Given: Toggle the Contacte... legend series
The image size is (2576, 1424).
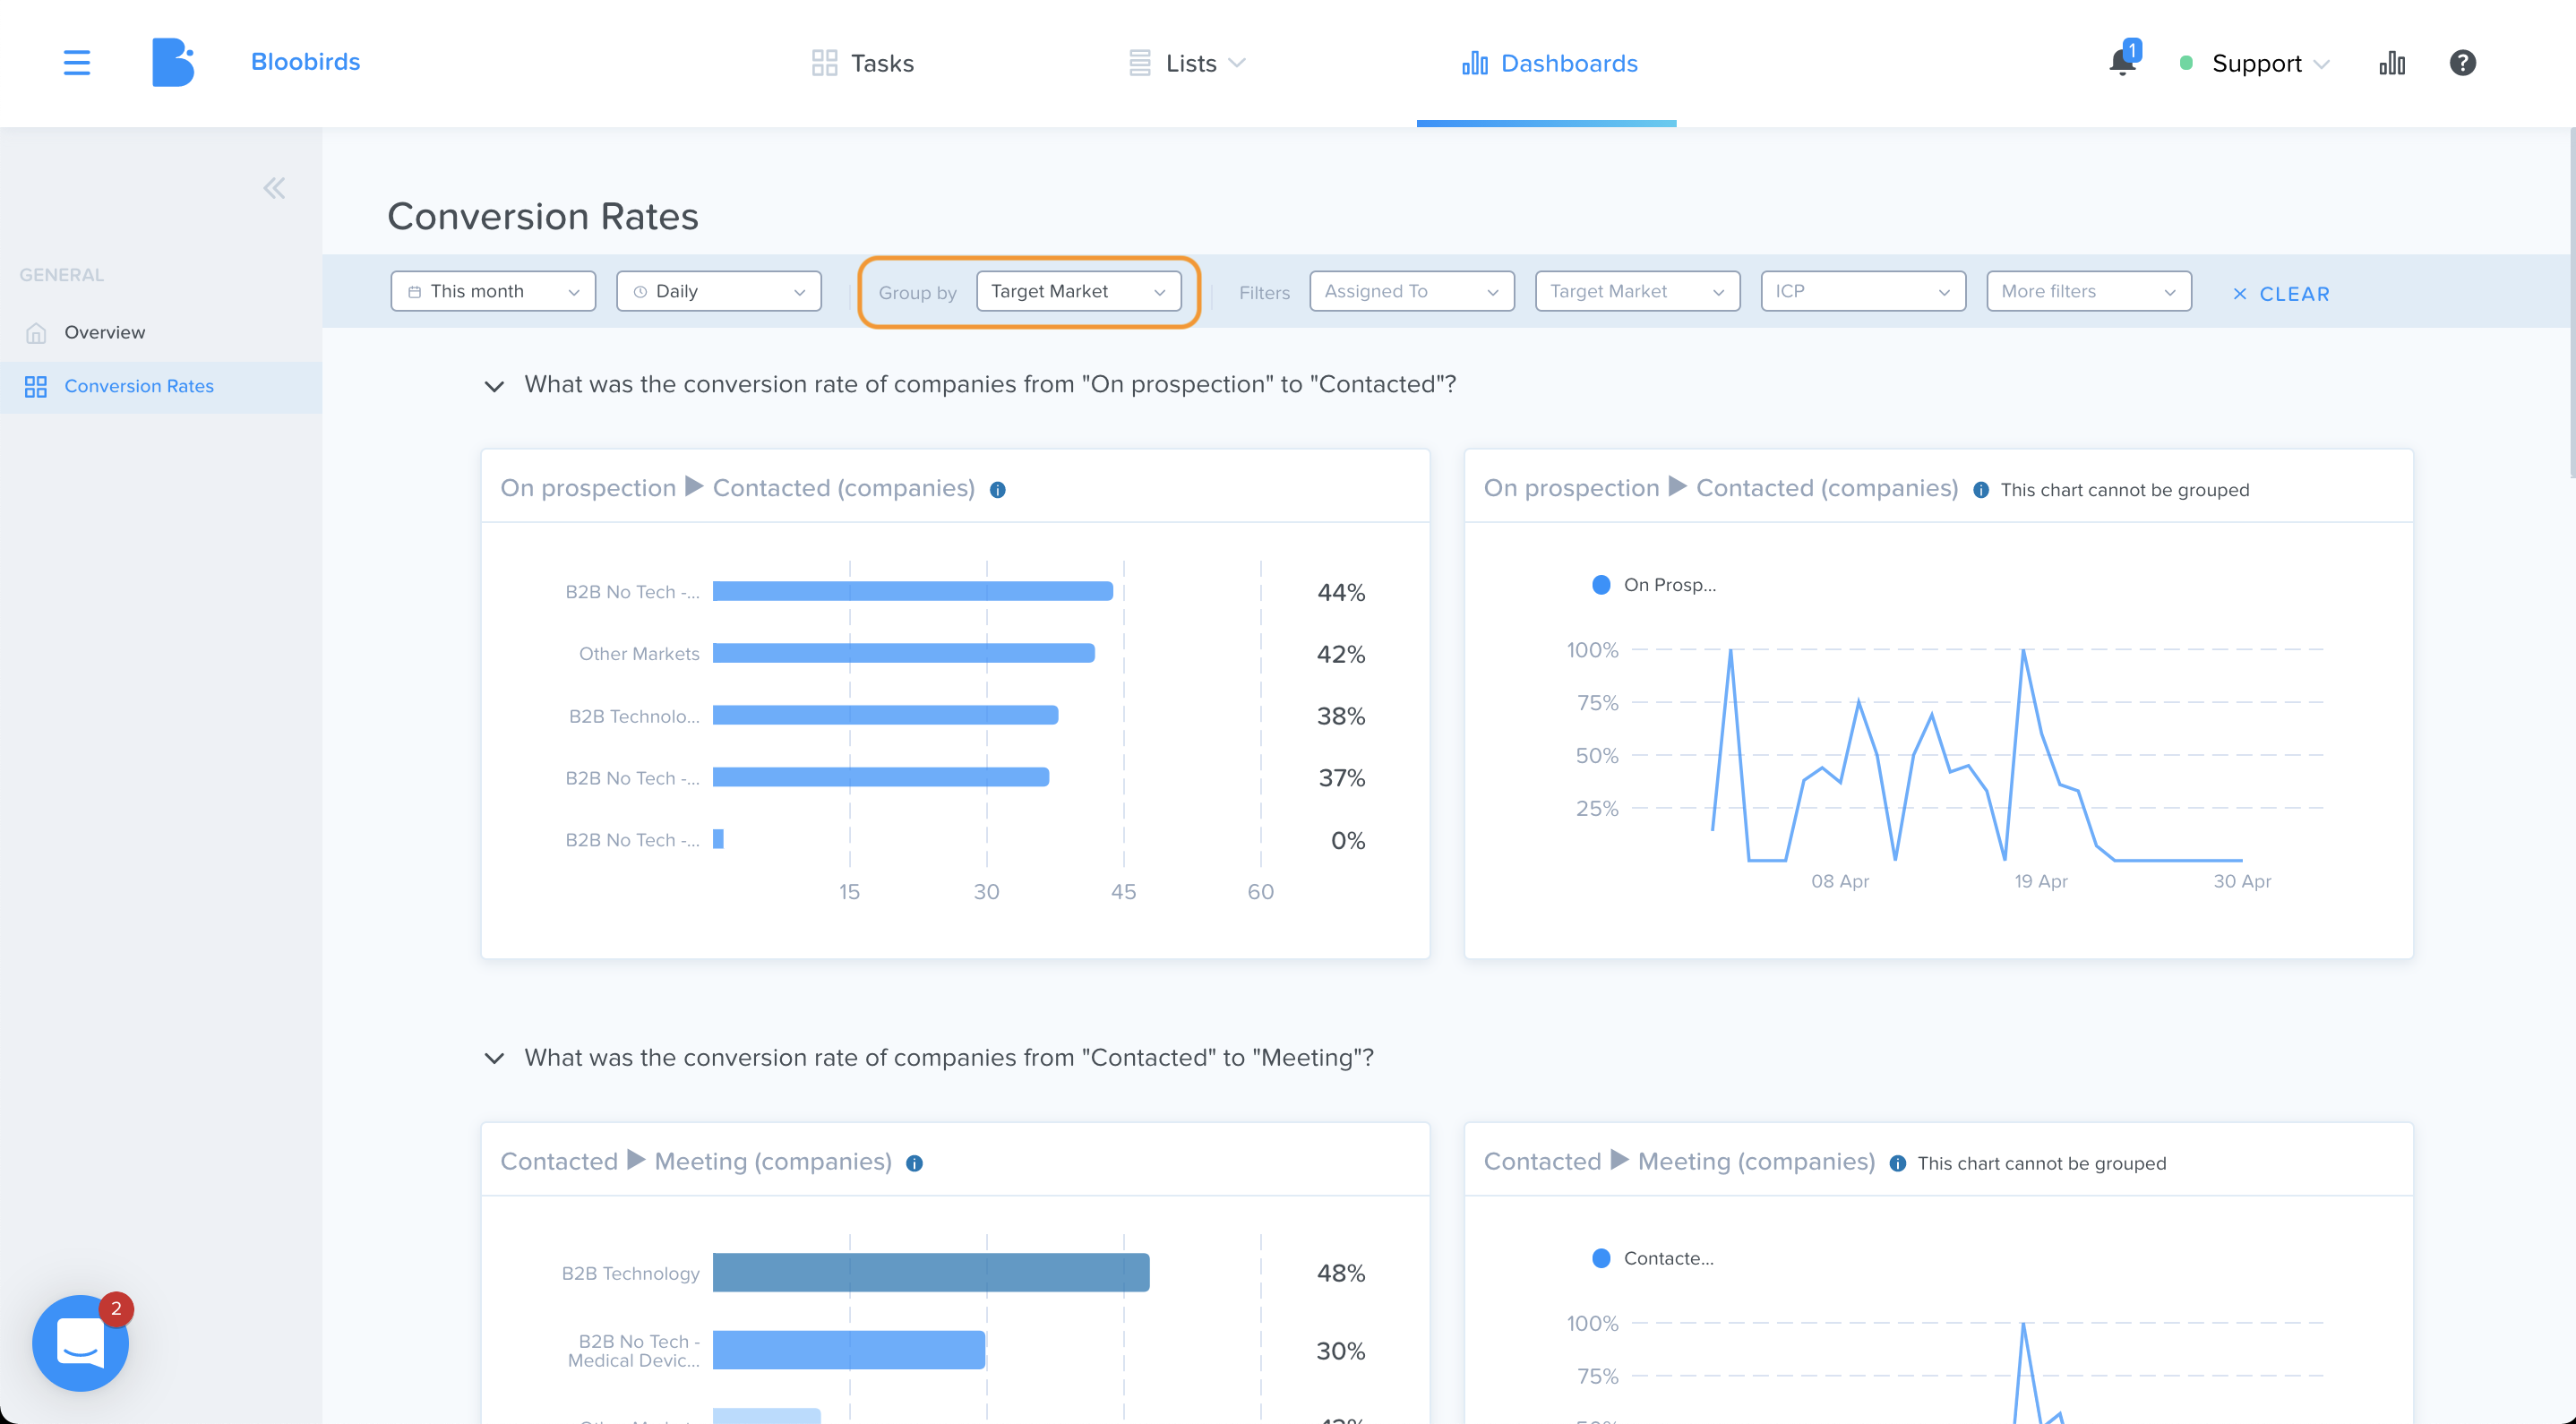Looking at the screenshot, I should pos(1652,1258).
